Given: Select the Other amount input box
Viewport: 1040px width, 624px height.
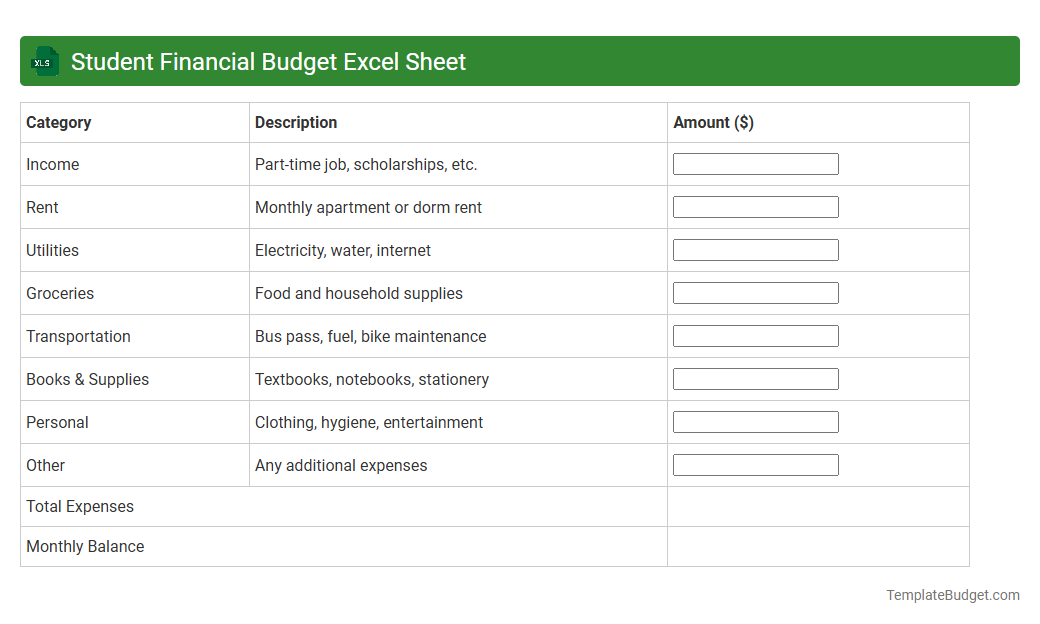Looking at the screenshot, I should [756, 464].
